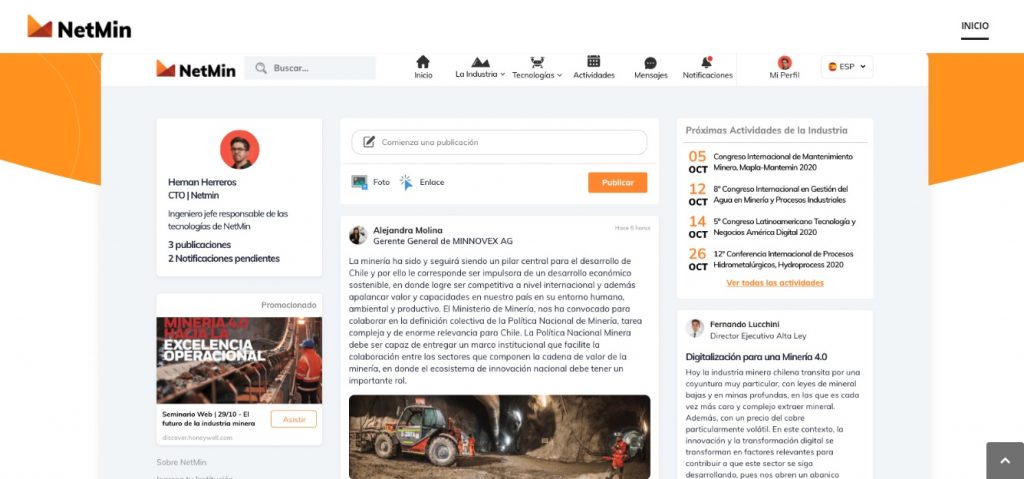Go to the Inicio home icon
Viewport: 1024px width, 479px height.
pos(423,62)
